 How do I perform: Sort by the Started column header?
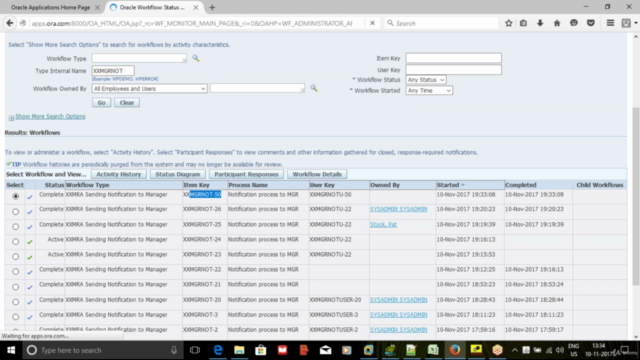pyautogui.click(x=448, y=185)
